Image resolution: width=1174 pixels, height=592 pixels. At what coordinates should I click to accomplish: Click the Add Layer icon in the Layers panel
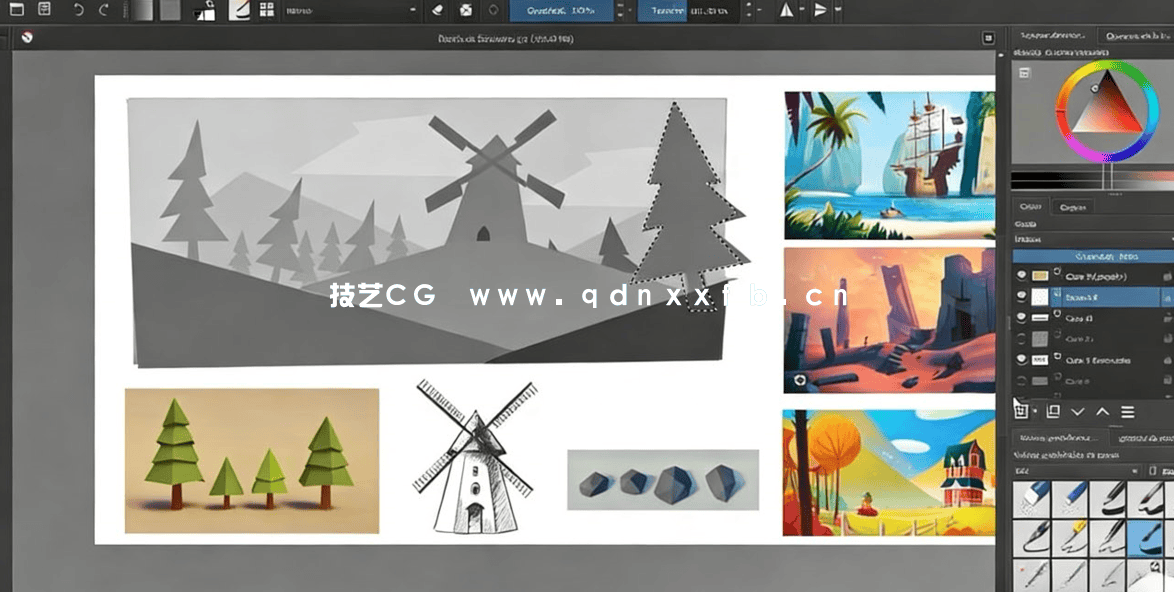point(1023,411)
